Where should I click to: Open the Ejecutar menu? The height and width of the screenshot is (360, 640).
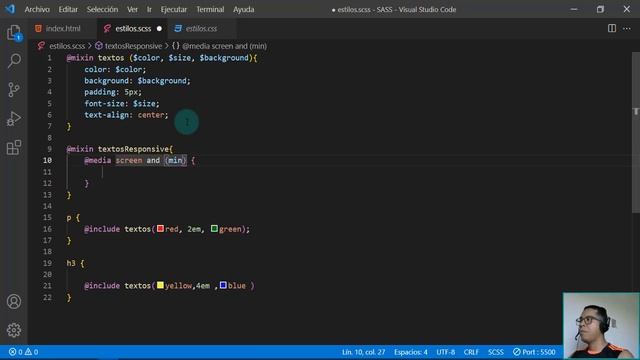pyautogui.click(x=174, y=9)
